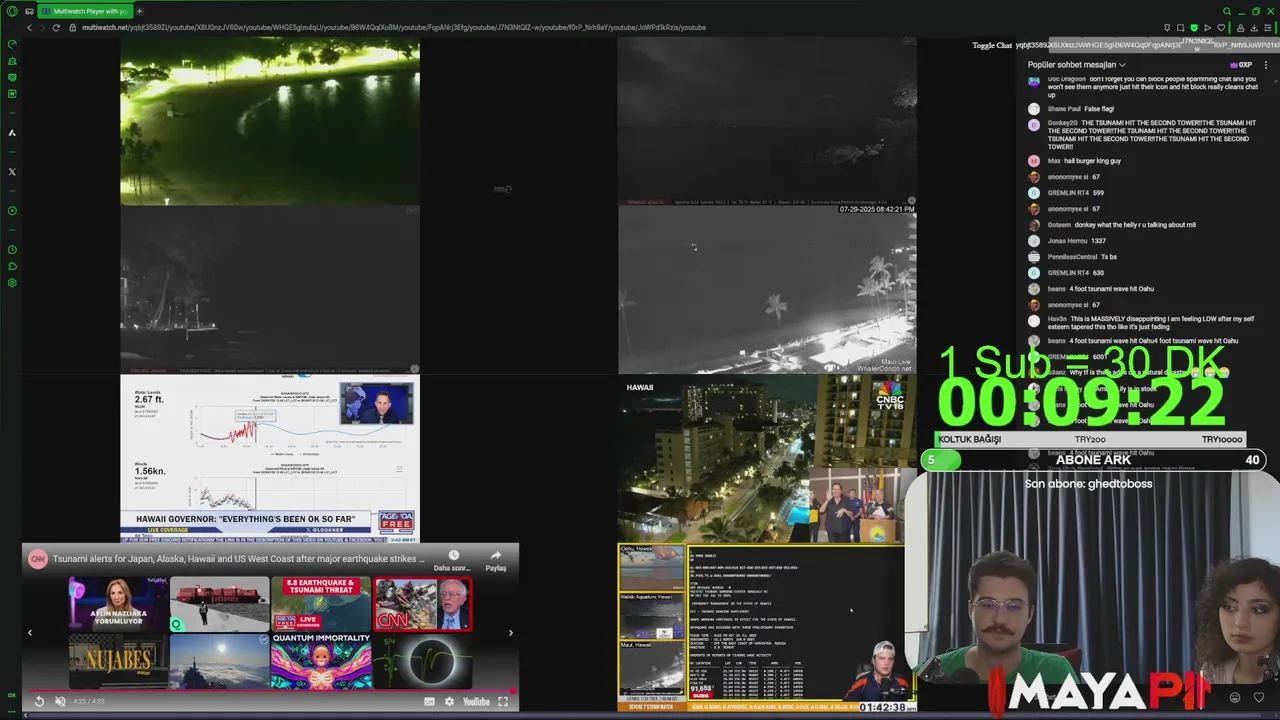The image size is (1280, 720).
Task: Click the Paylaş share button
Action: pyautogui.click(x=496, y=560)
